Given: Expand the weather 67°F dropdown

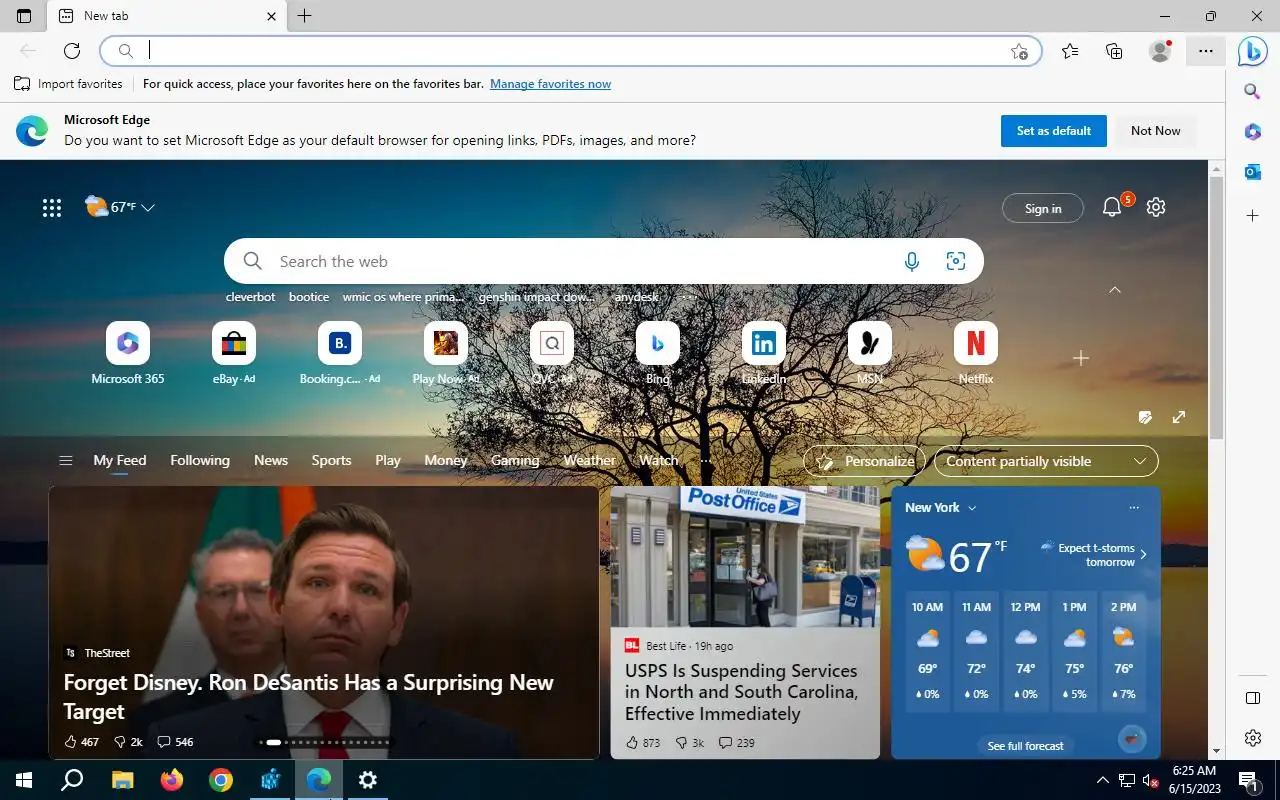Looking at the screenshot, I should (x=148, y=208).
